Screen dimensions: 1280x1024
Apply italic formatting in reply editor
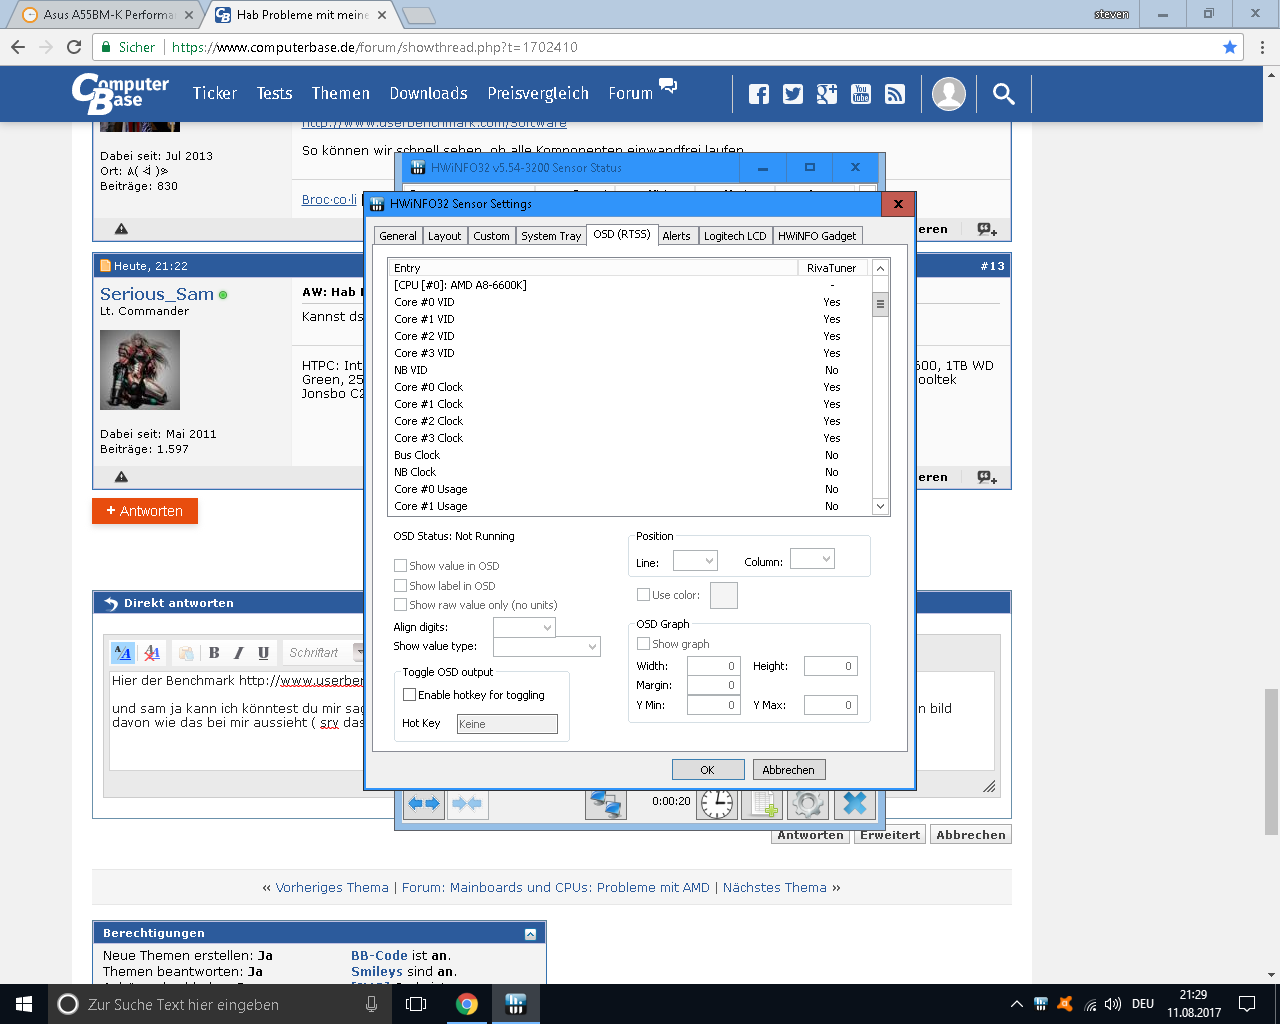[238, 653]
